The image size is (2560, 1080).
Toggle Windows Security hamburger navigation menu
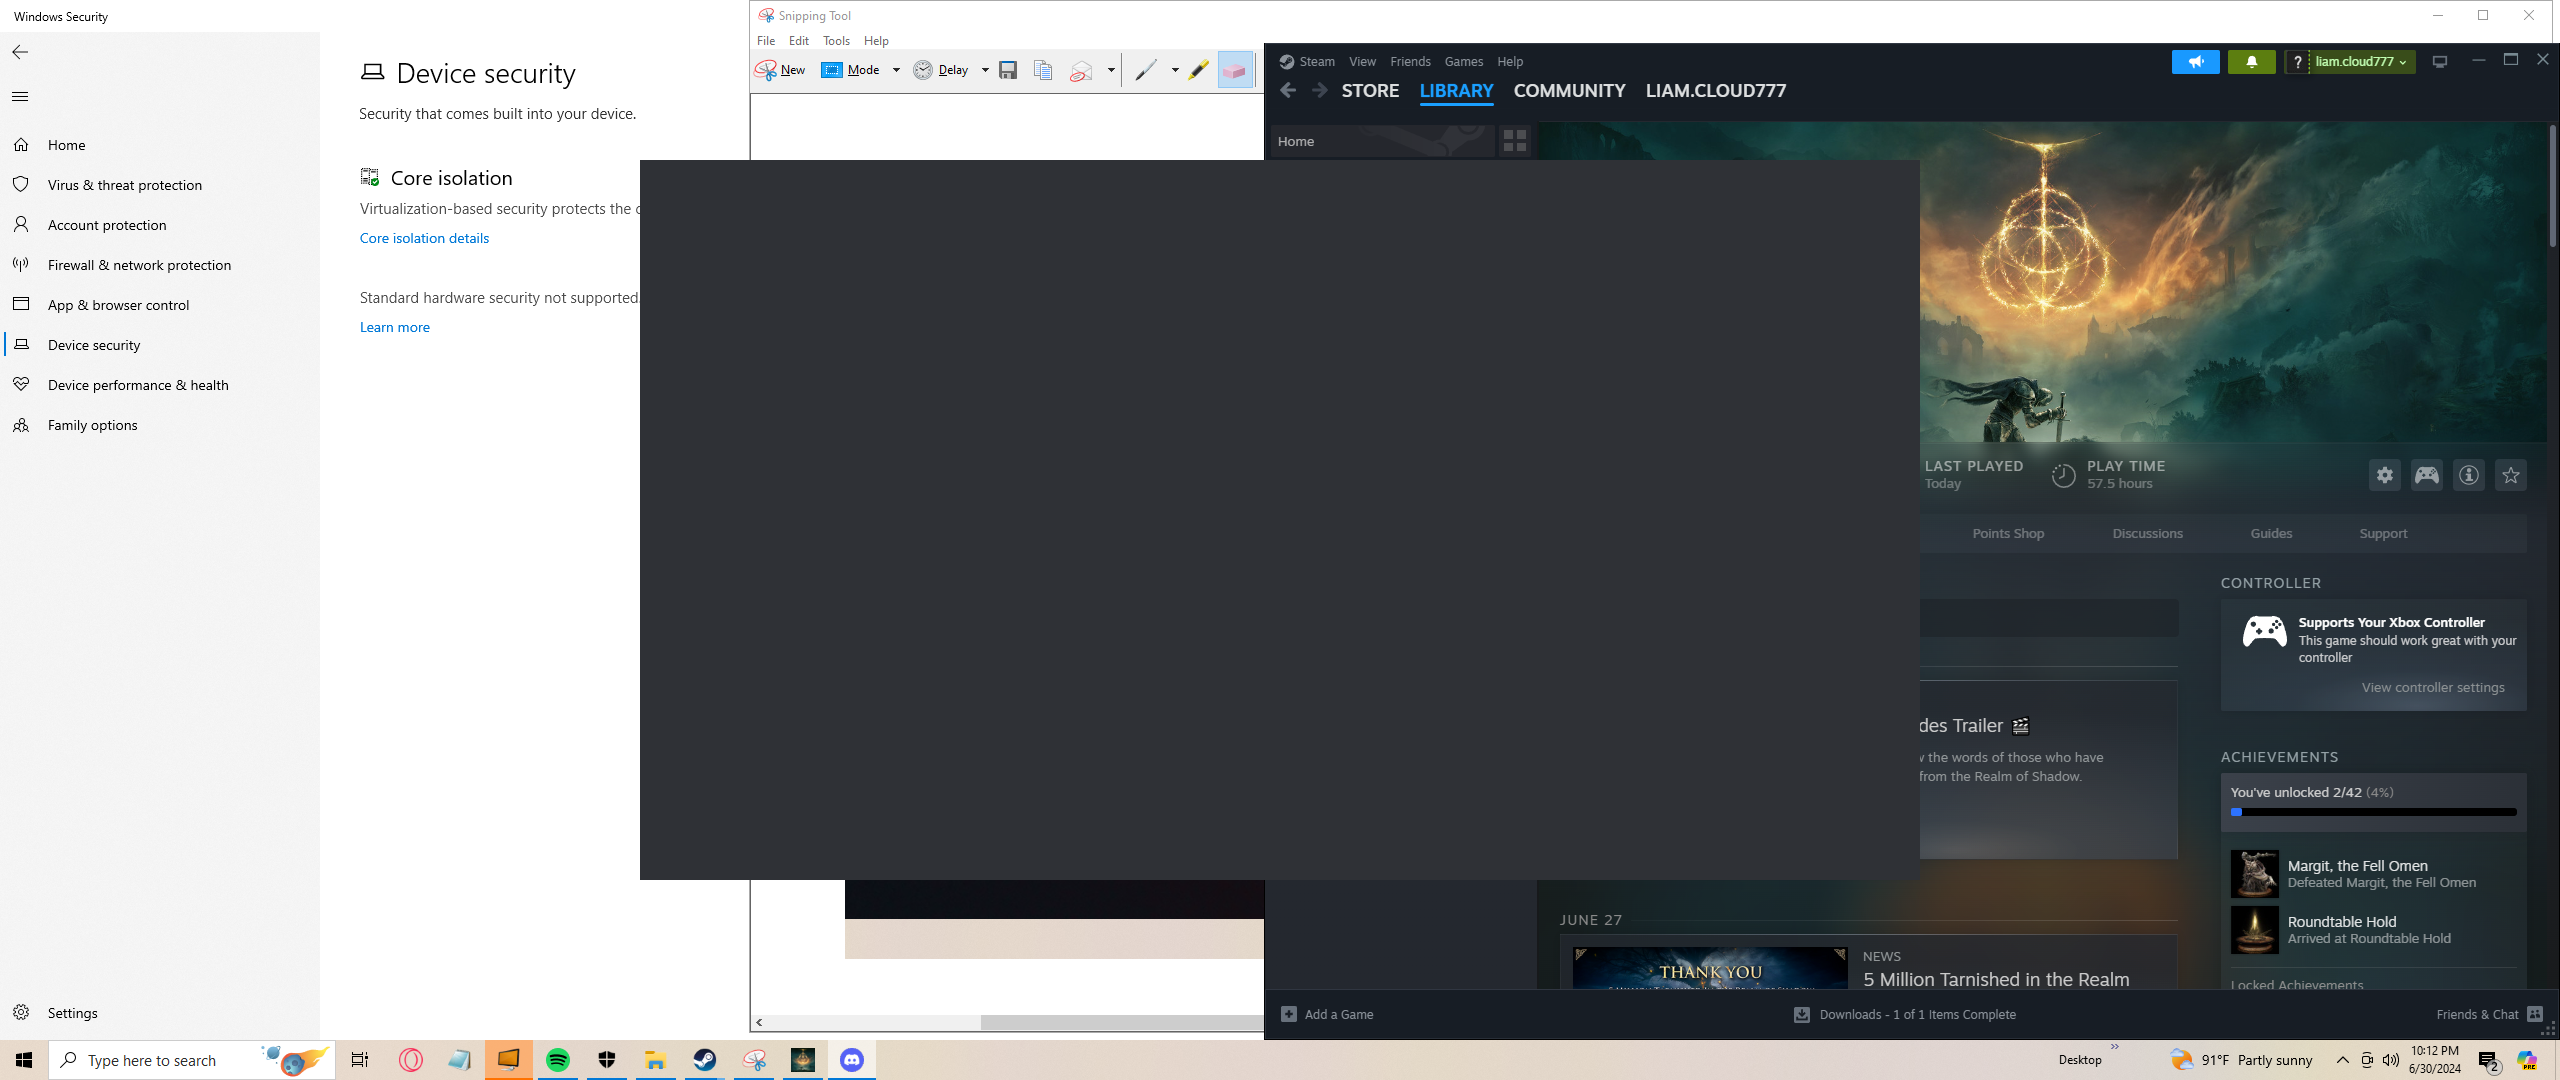point(20,97)
